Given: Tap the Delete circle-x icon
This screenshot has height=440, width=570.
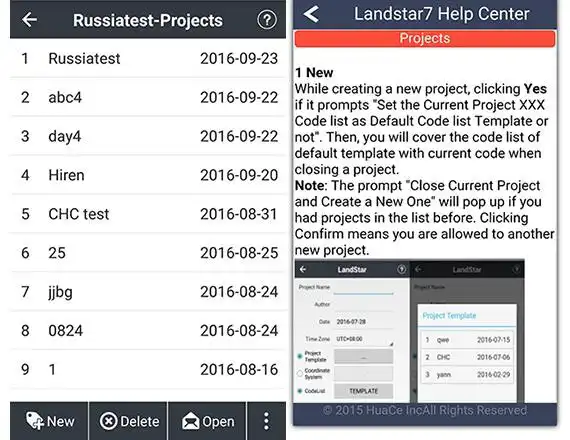Looking at the screenshot, I should point(108,421).
